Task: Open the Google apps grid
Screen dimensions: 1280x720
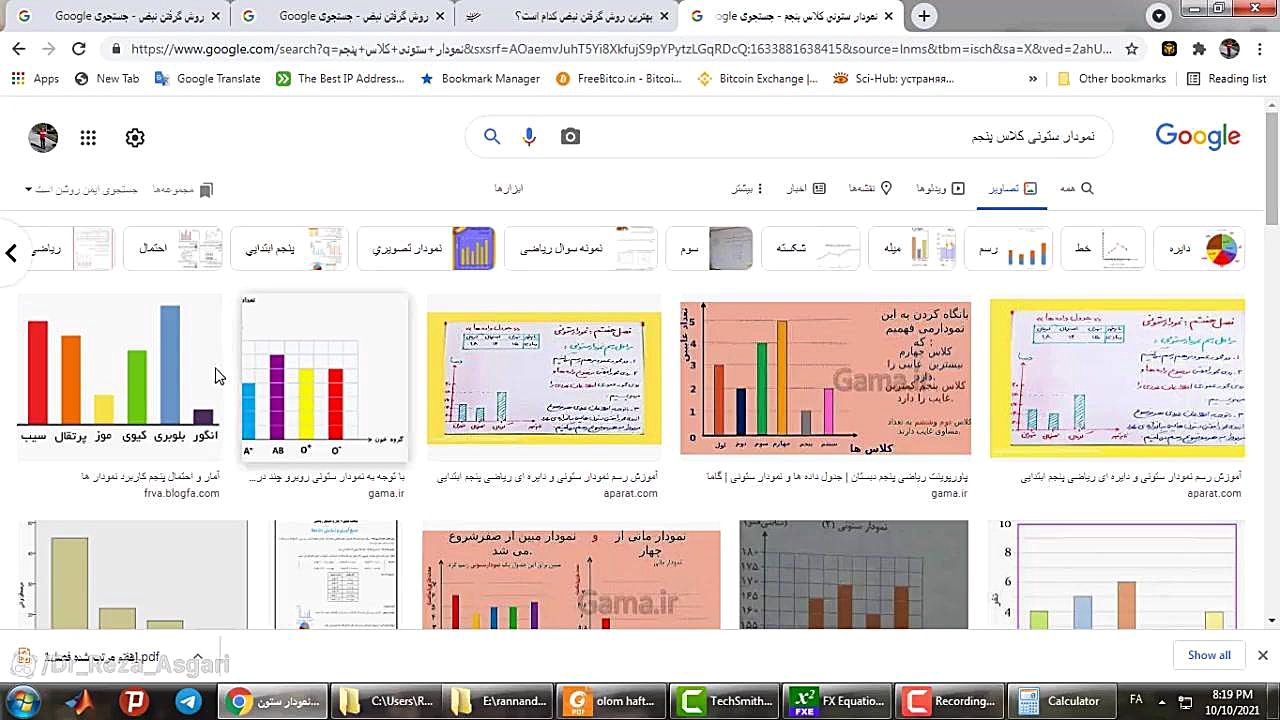Action: [88, 138]
